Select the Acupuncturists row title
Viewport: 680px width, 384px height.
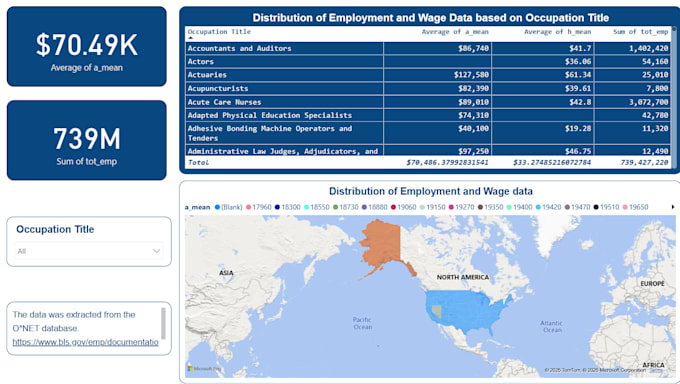218,89
